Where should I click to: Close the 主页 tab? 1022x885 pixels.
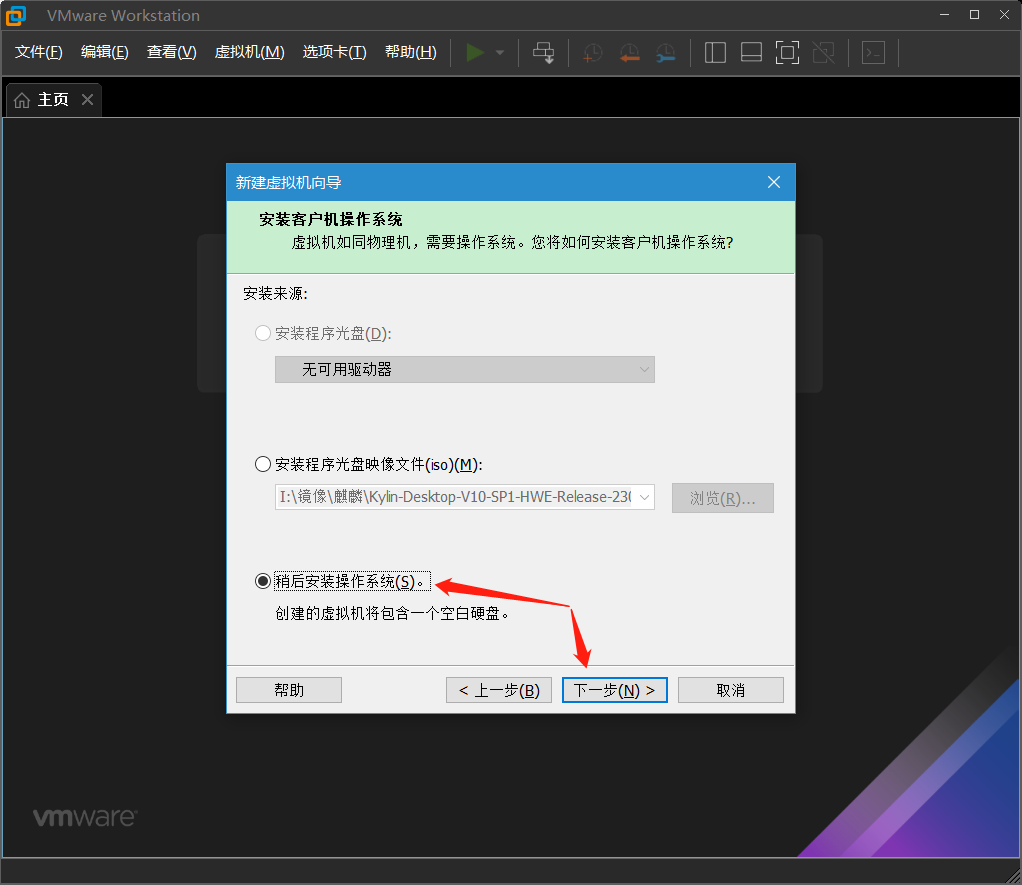coord(87,100)
